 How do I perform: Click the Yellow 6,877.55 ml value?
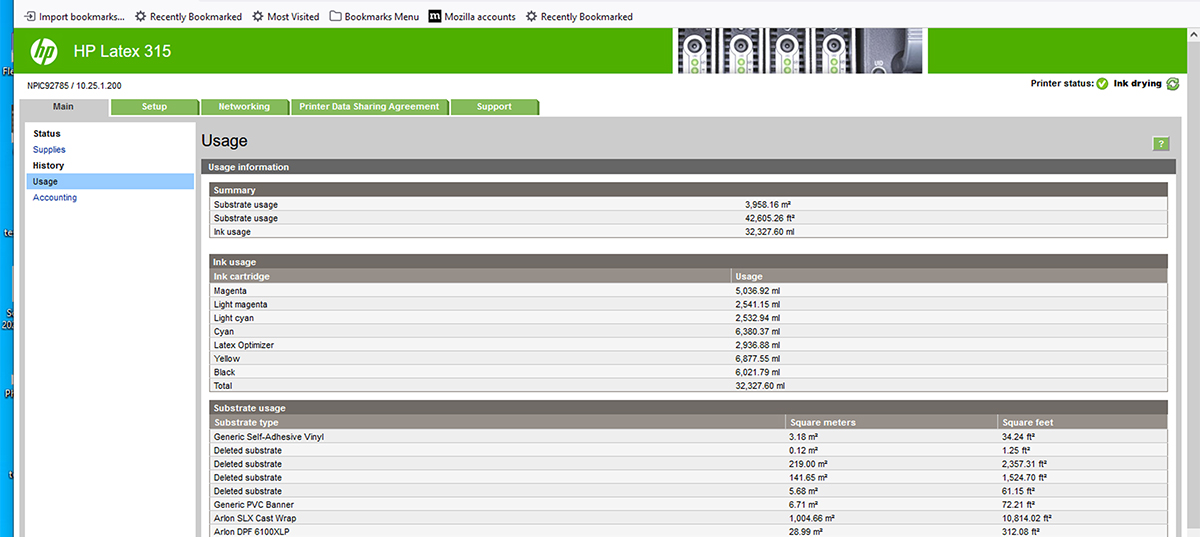click(757, 358)
